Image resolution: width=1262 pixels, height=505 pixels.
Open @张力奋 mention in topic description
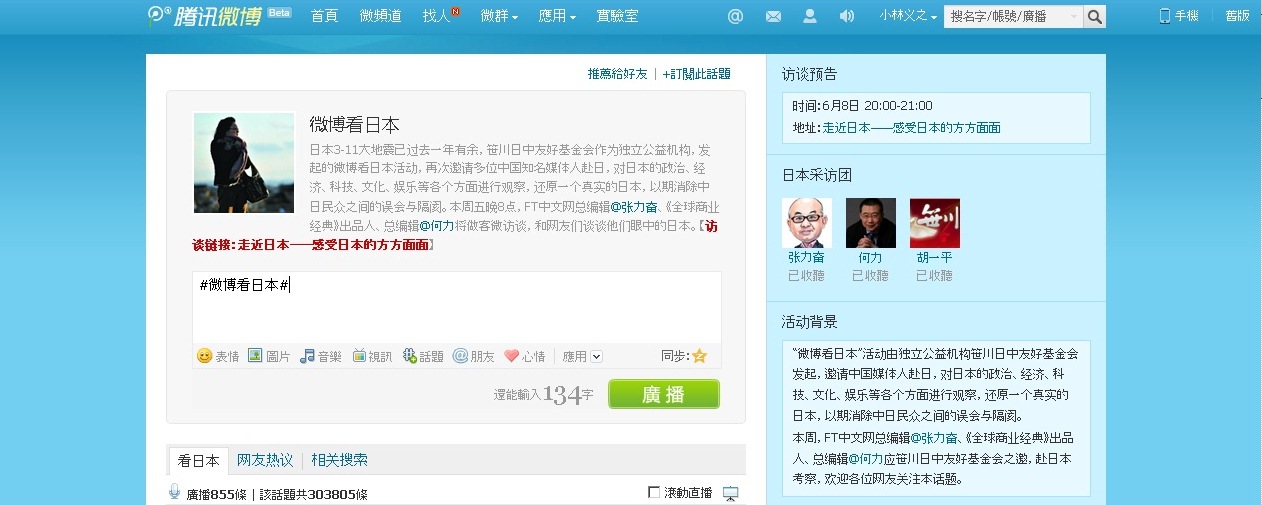pyautogui.click(x=635, y=208)
